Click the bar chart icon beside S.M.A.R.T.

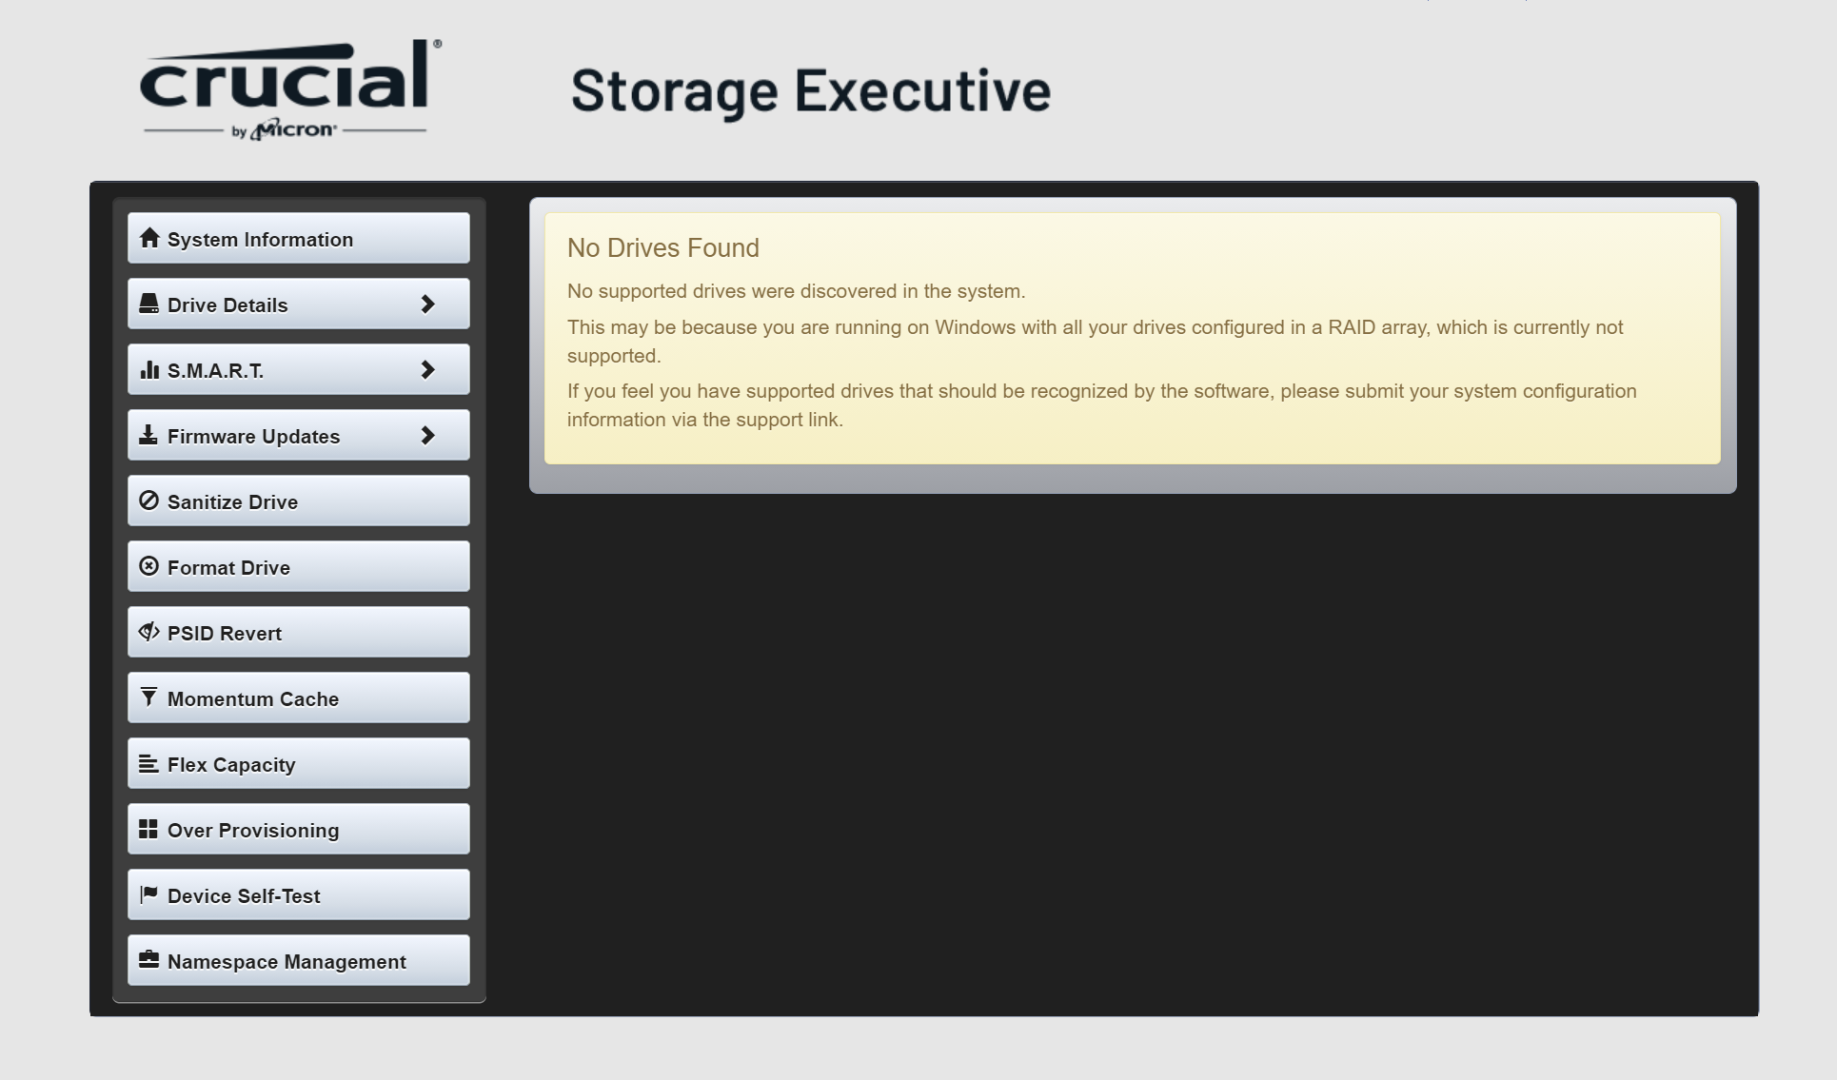(149, 370)
